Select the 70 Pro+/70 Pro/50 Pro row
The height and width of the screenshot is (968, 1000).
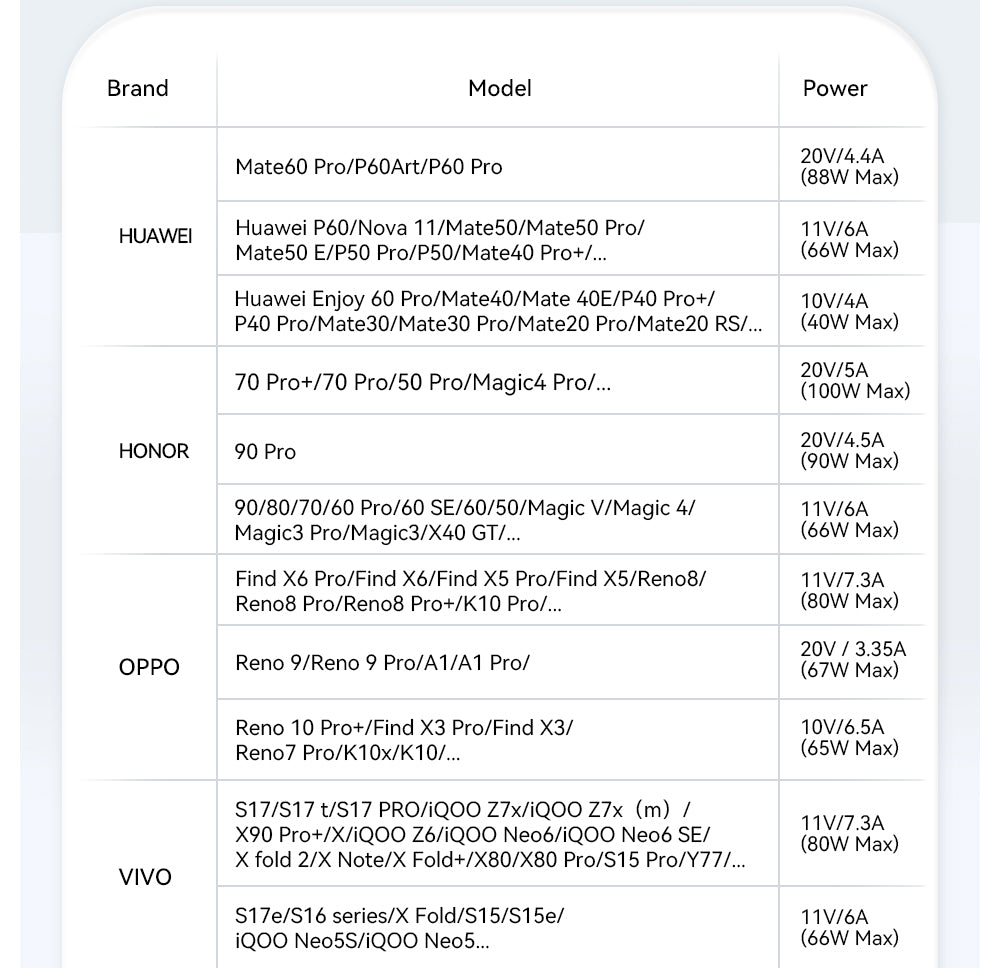(422, 382)
